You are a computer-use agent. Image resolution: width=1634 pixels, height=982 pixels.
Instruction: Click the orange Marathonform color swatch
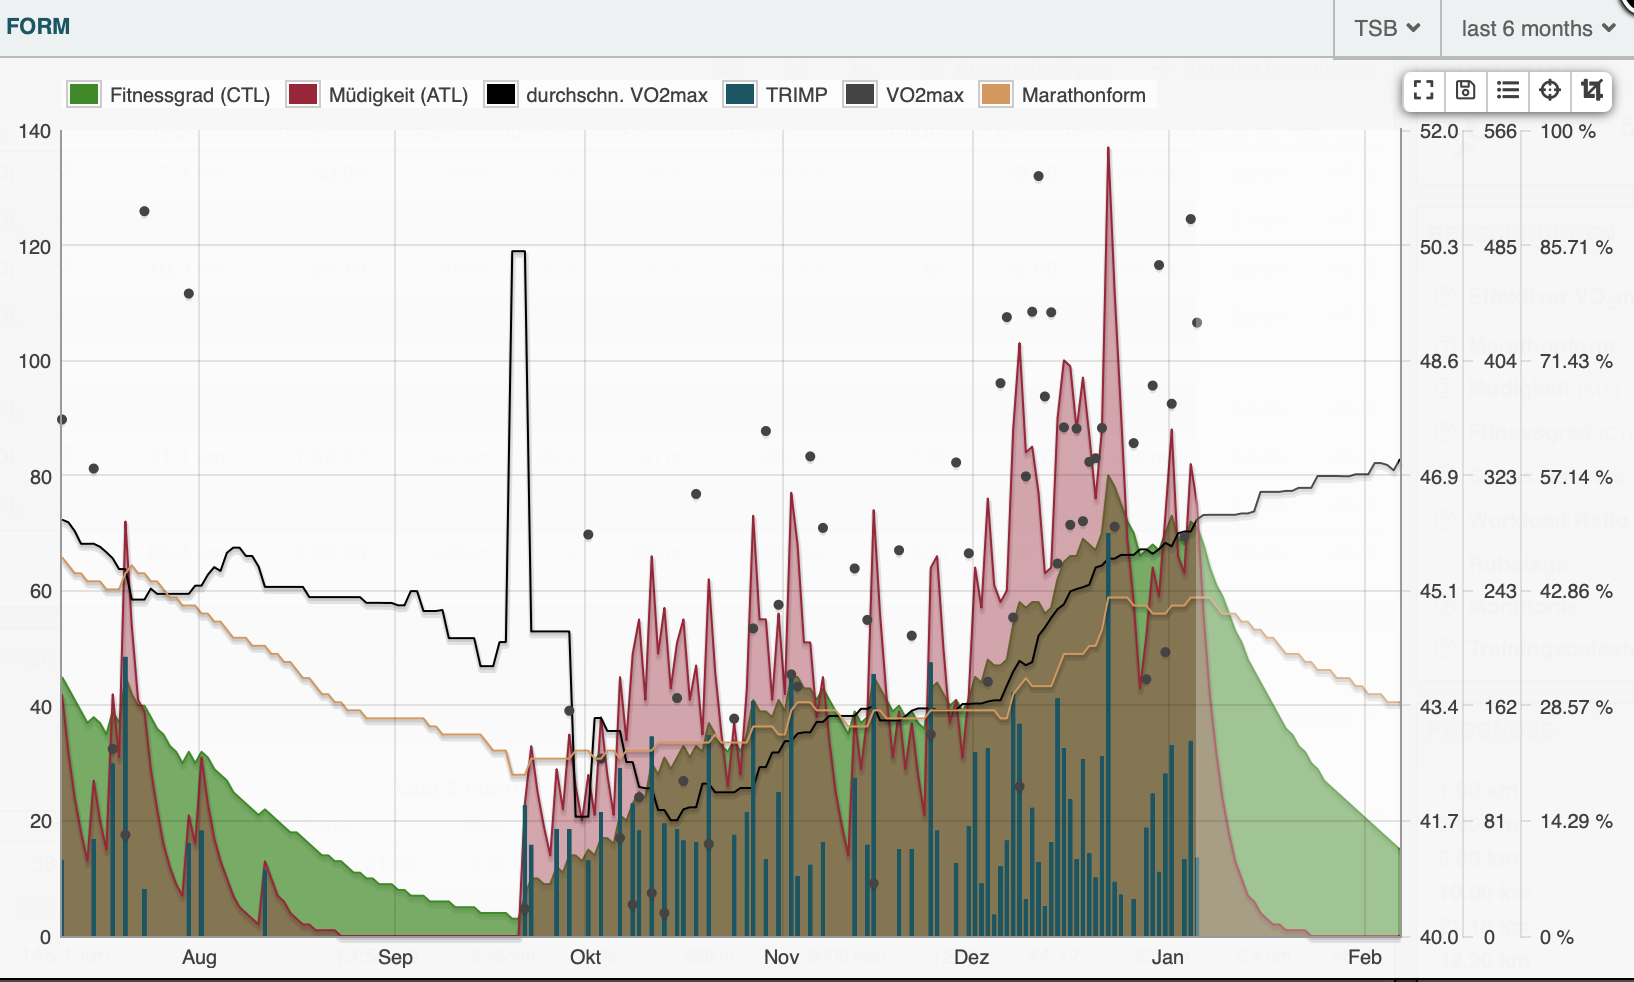(x=996, y=95)
